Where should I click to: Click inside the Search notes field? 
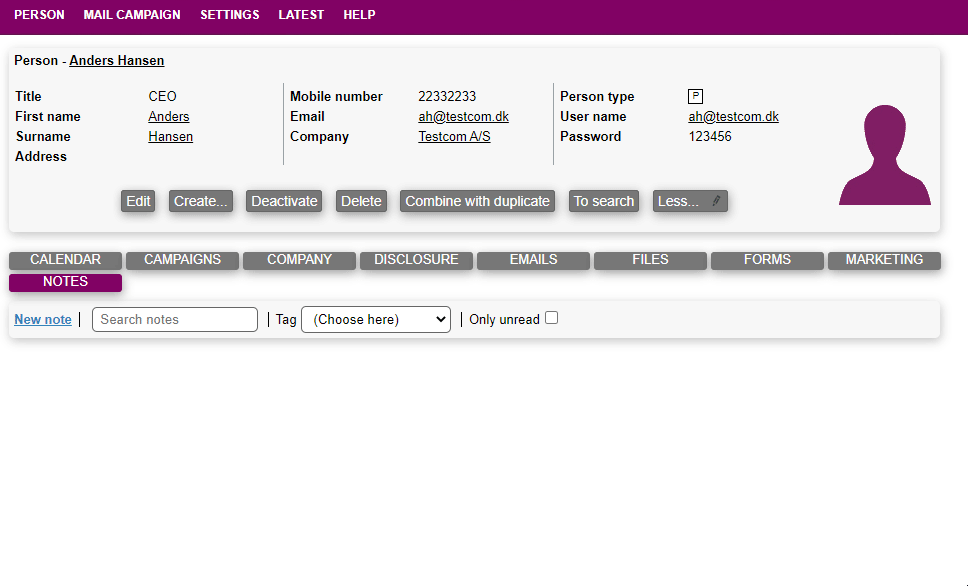click(x=175, y=319)
